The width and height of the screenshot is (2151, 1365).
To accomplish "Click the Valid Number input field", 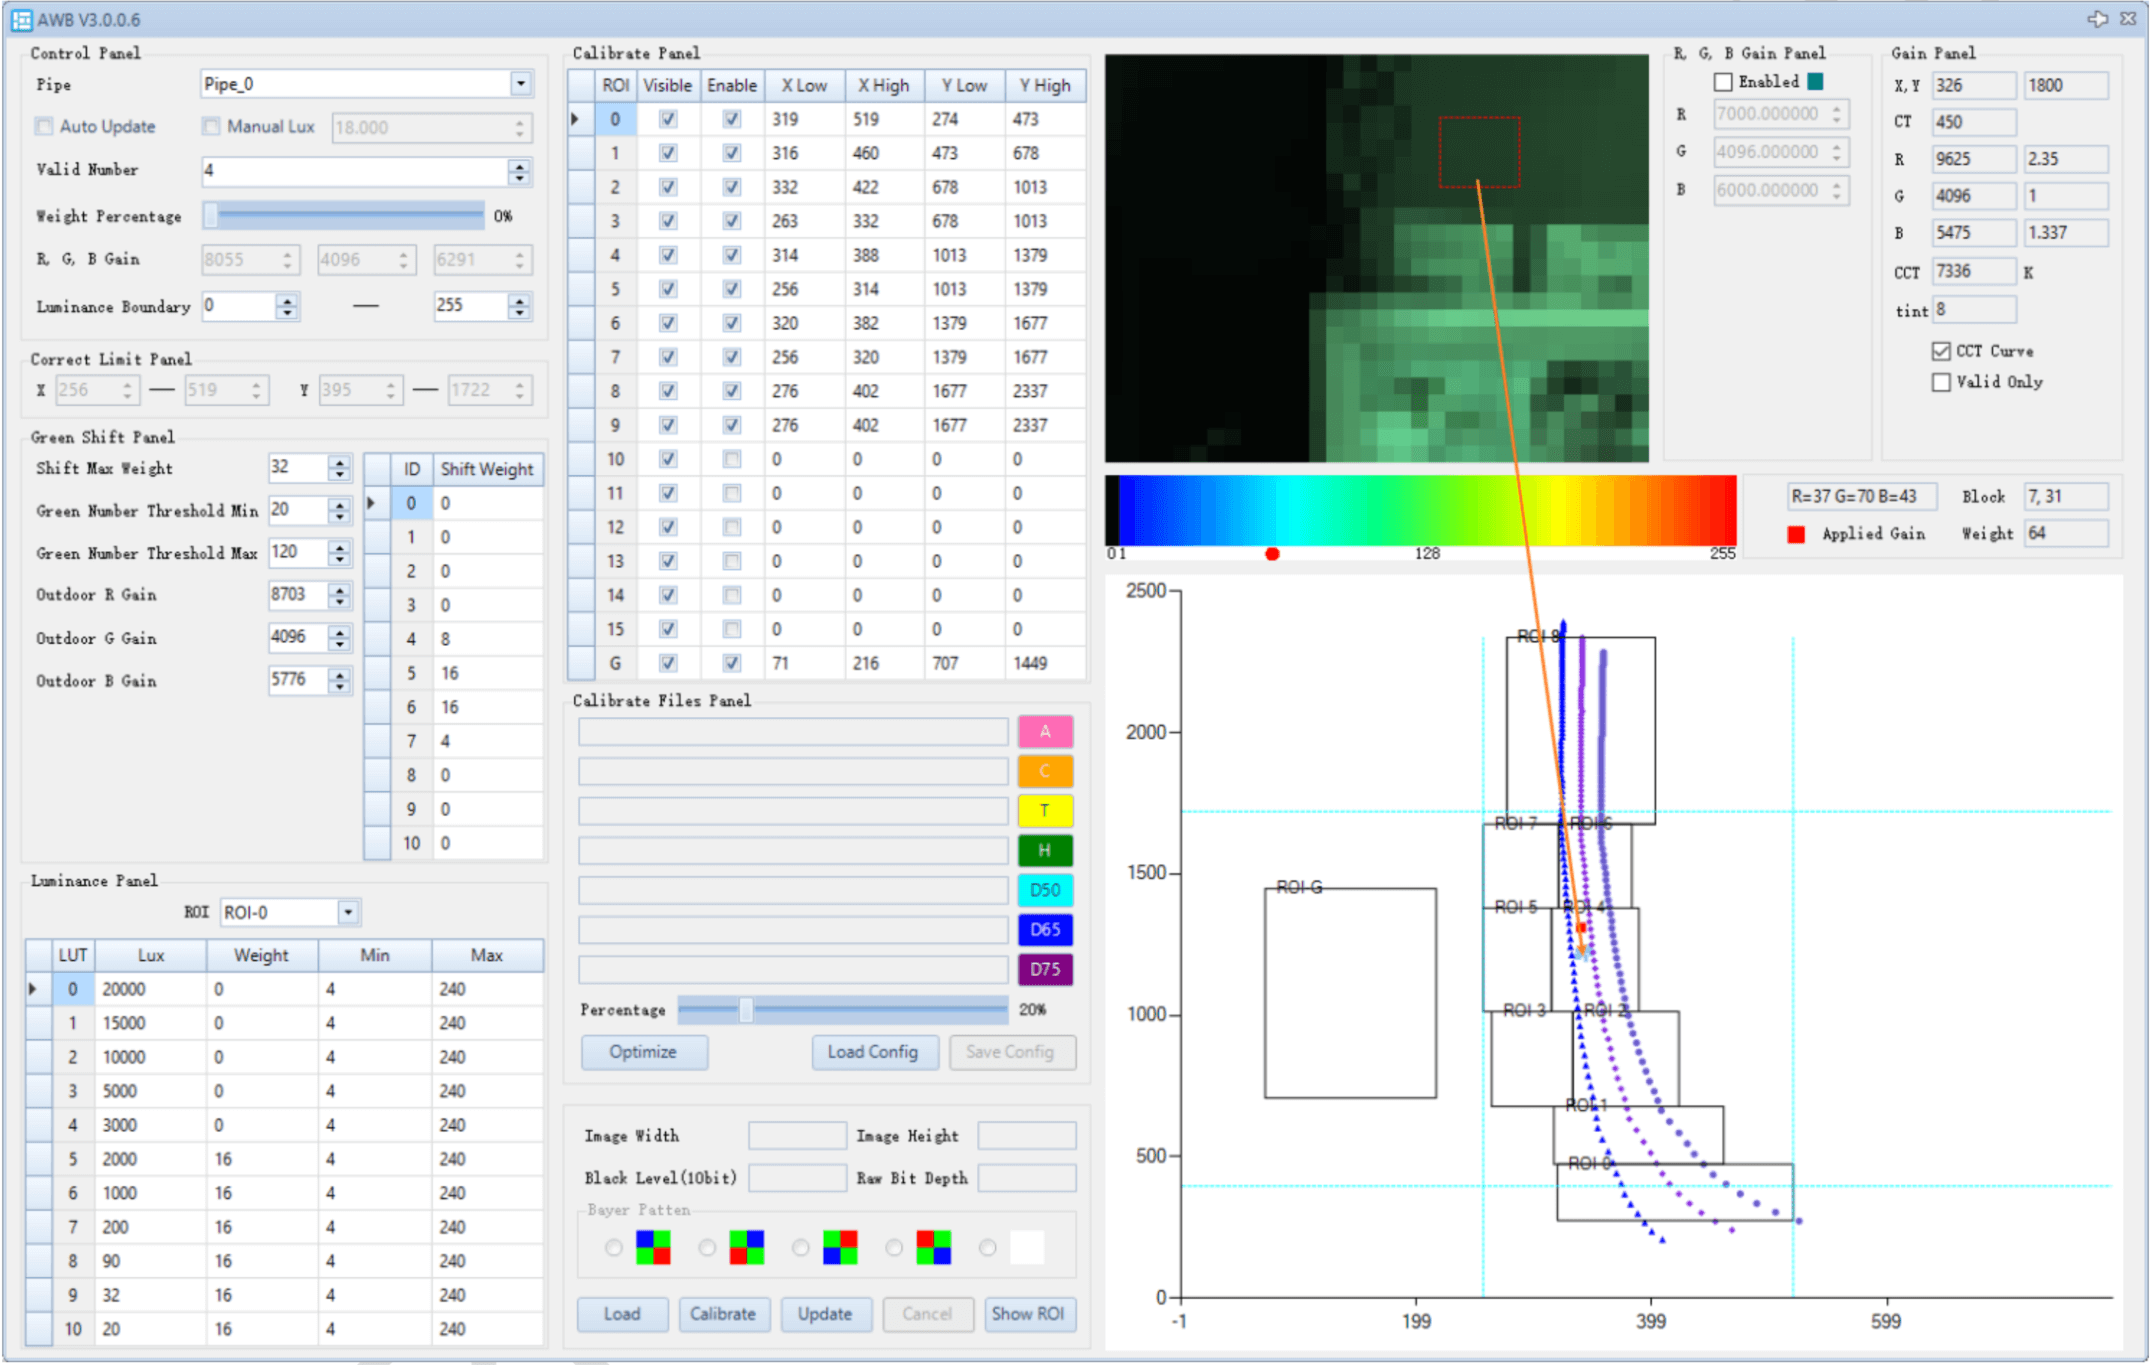I will [x=355, y=171].
